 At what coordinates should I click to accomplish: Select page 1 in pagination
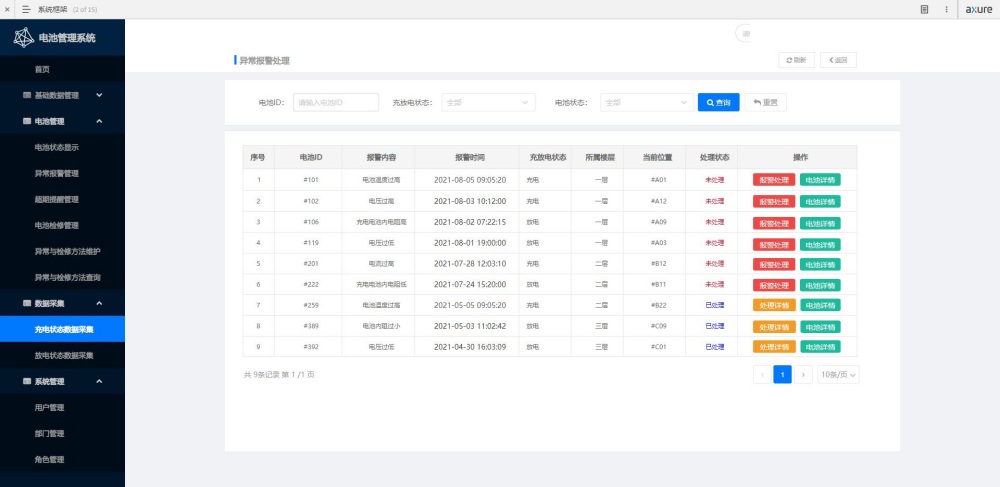[x=783, y=375]
